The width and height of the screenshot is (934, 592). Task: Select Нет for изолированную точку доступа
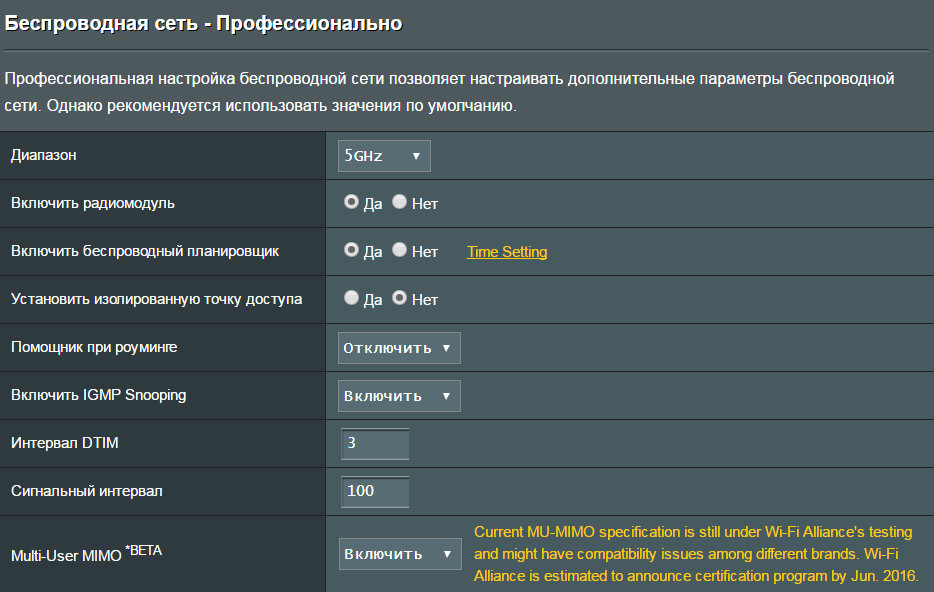pyautogui.click(x=399, y=298)
